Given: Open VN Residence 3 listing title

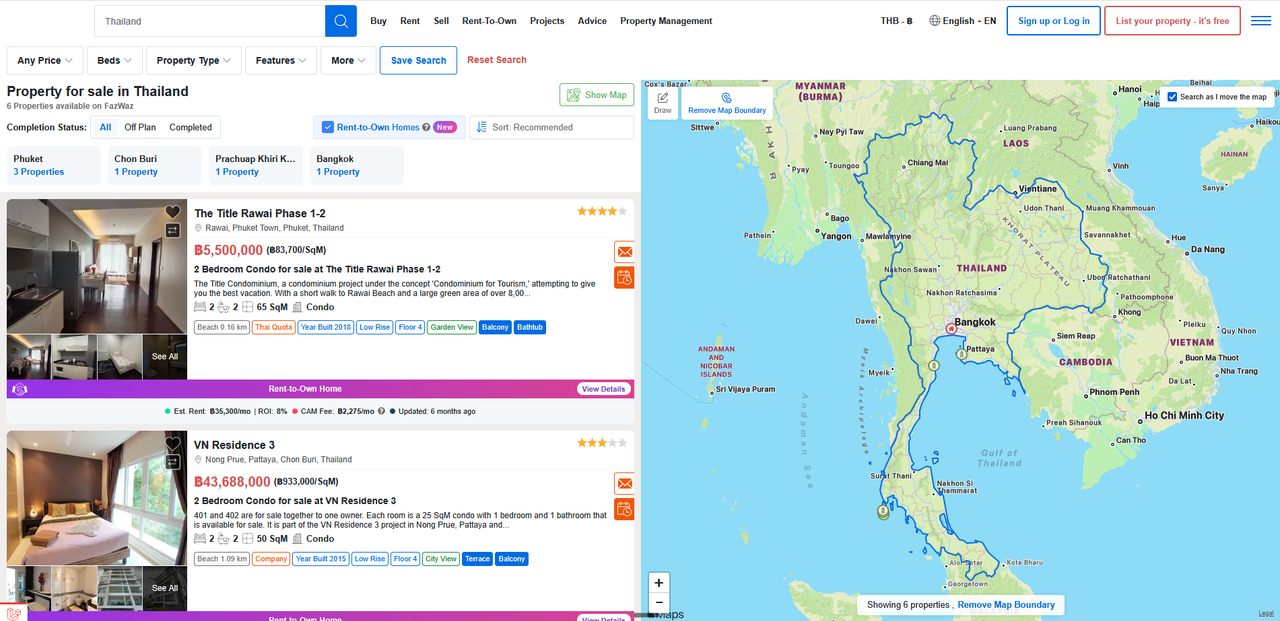Looking at the screenshot, I should (x=234, y=445).
